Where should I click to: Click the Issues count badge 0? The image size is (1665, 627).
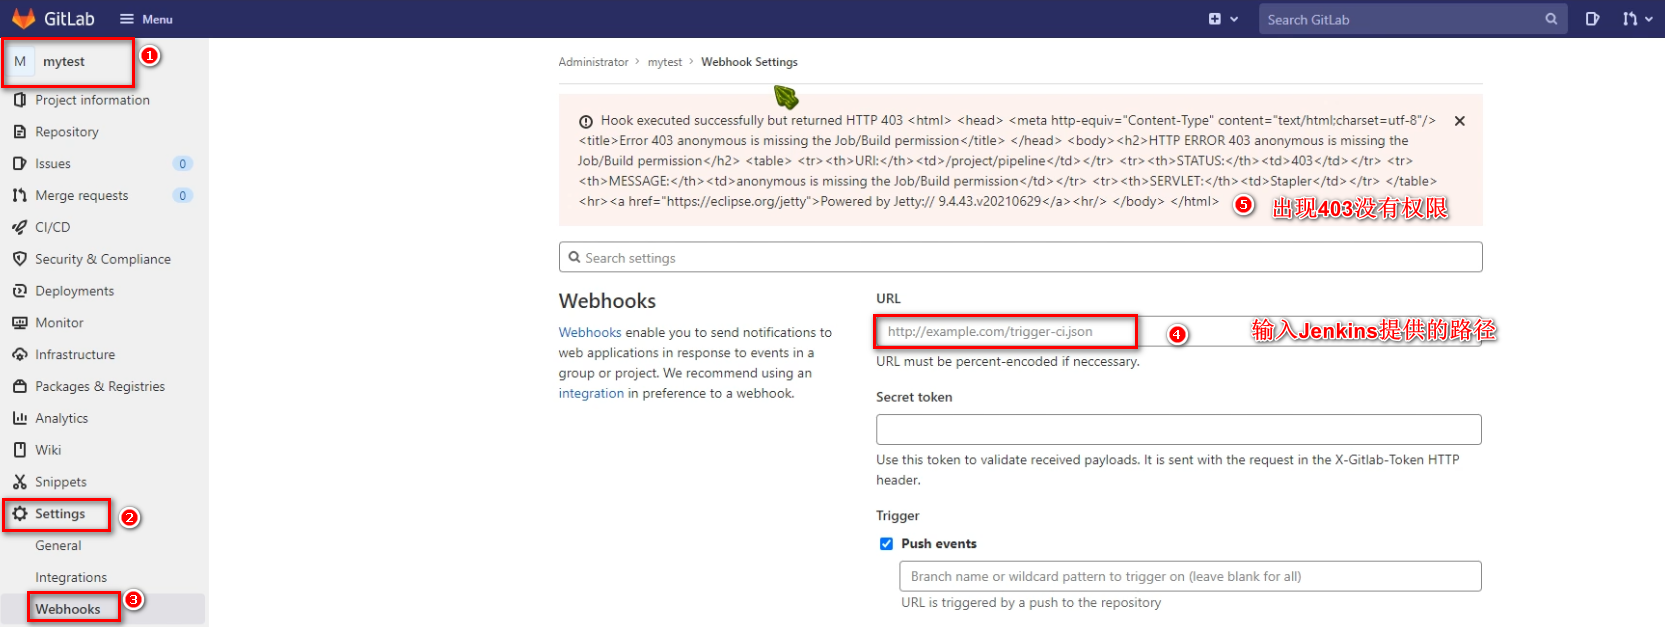182,164
